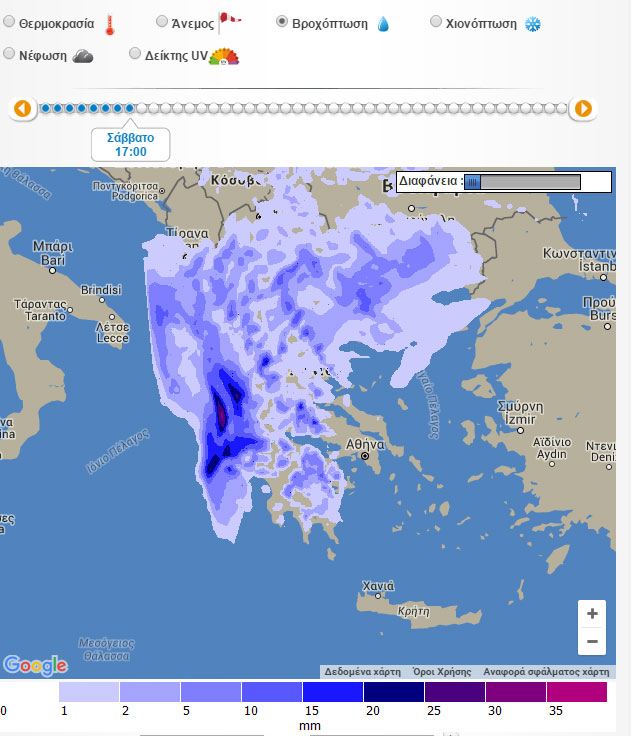Click the Google logo on map

pyautogui.click(x=35, y=665)
